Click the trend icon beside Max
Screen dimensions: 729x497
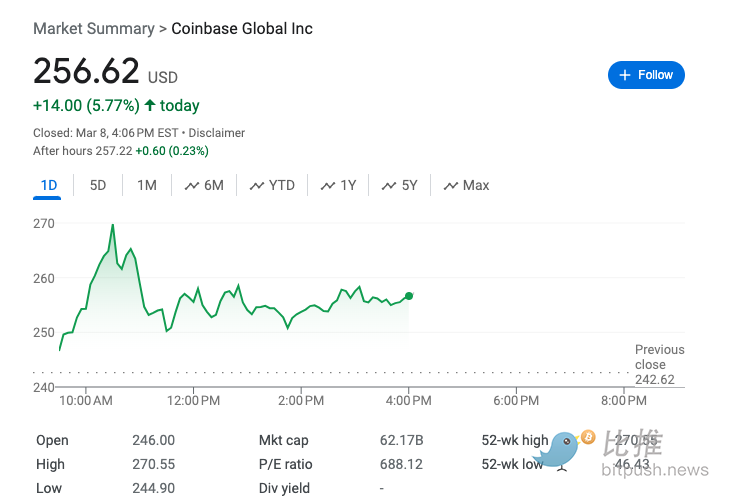(451, 186)
